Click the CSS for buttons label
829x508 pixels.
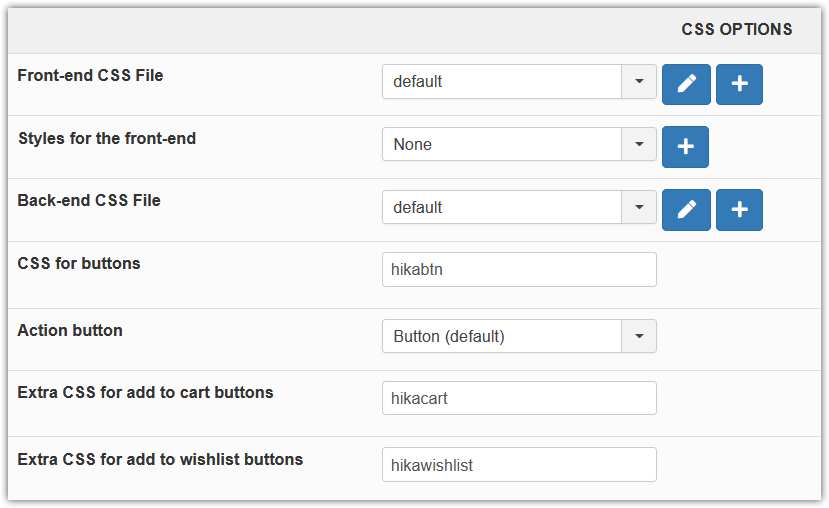click(x=79, y=264)
